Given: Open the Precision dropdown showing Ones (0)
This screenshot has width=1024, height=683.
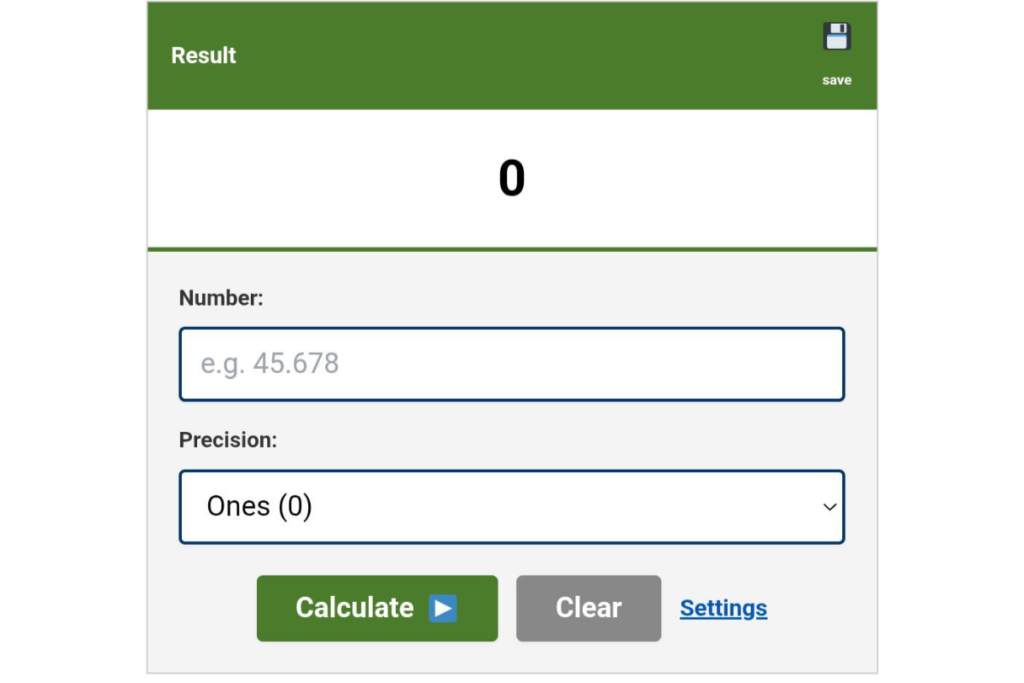Looking at the screenshot, I should 512,507.
